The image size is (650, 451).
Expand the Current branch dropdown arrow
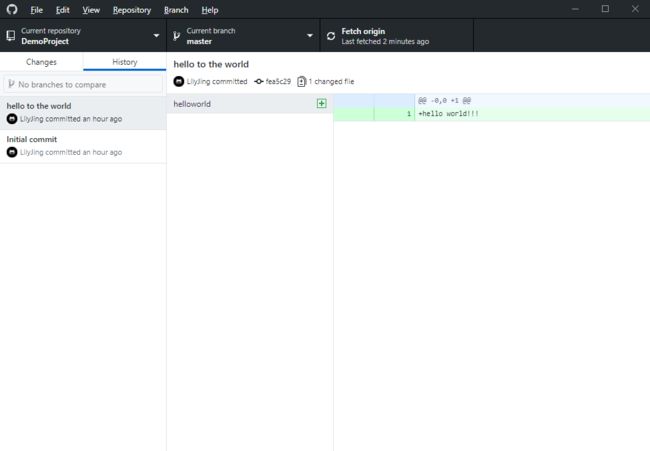[310, 36]
